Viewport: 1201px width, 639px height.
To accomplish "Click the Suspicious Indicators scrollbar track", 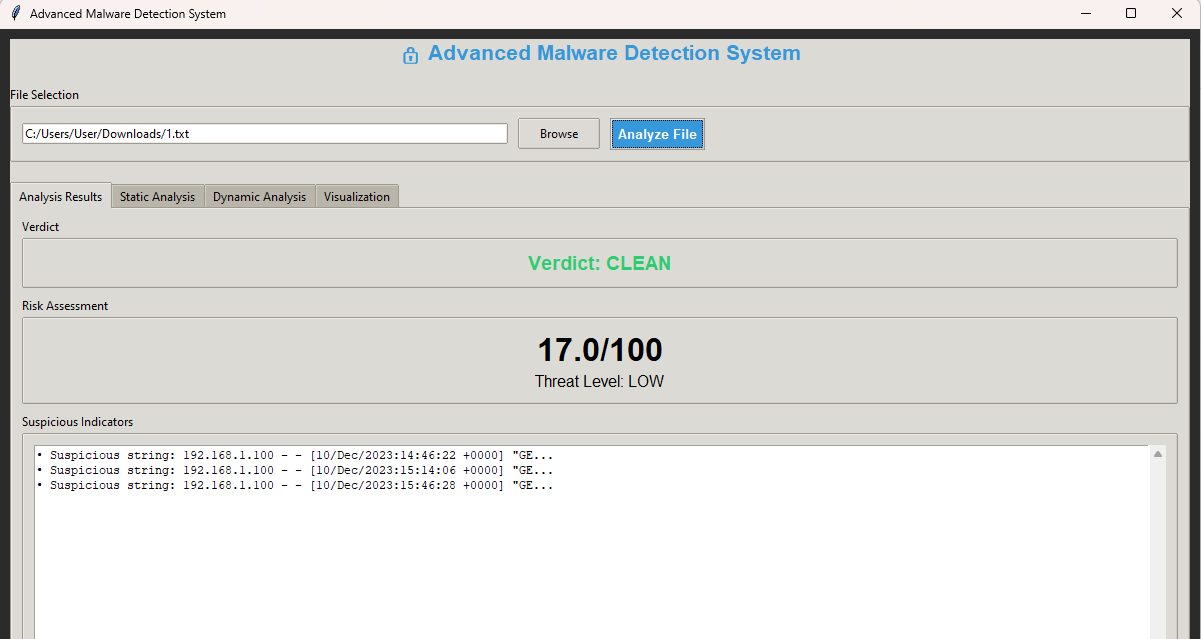I will 1158,550.
